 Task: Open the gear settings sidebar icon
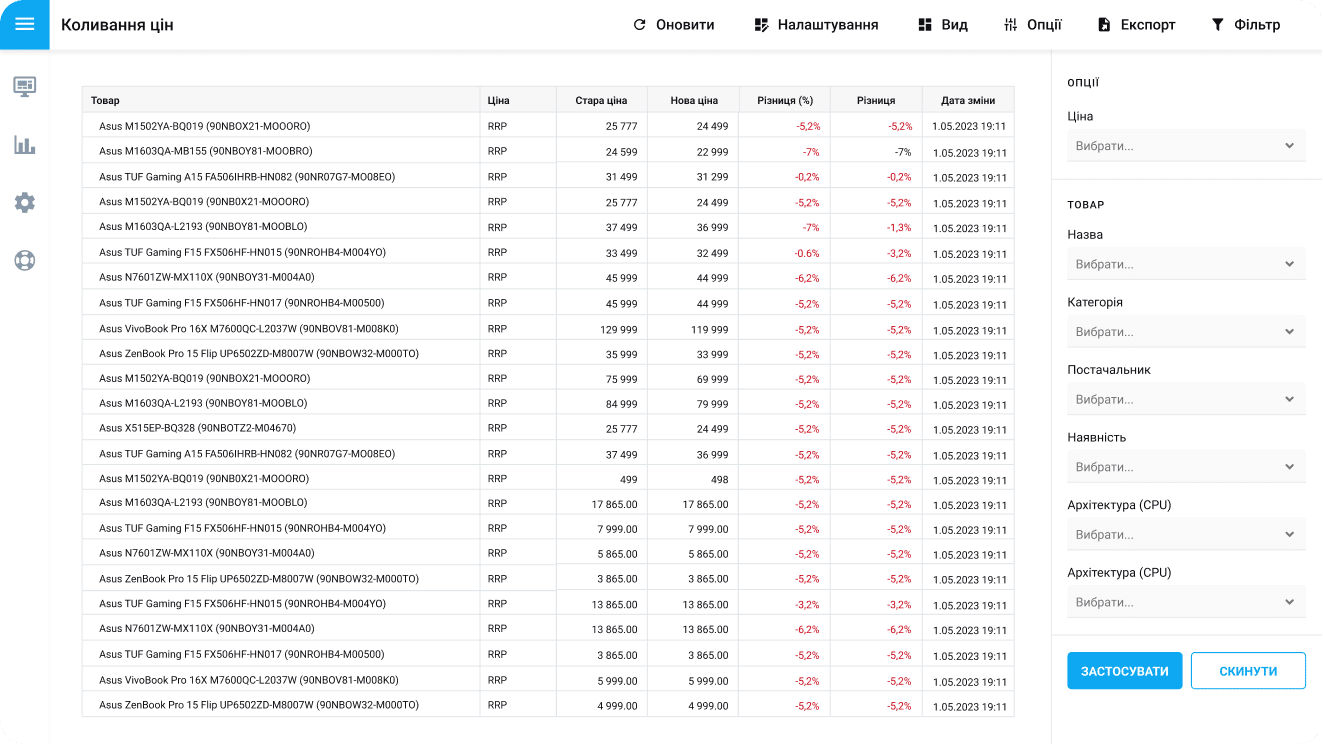tap(24, 203)
